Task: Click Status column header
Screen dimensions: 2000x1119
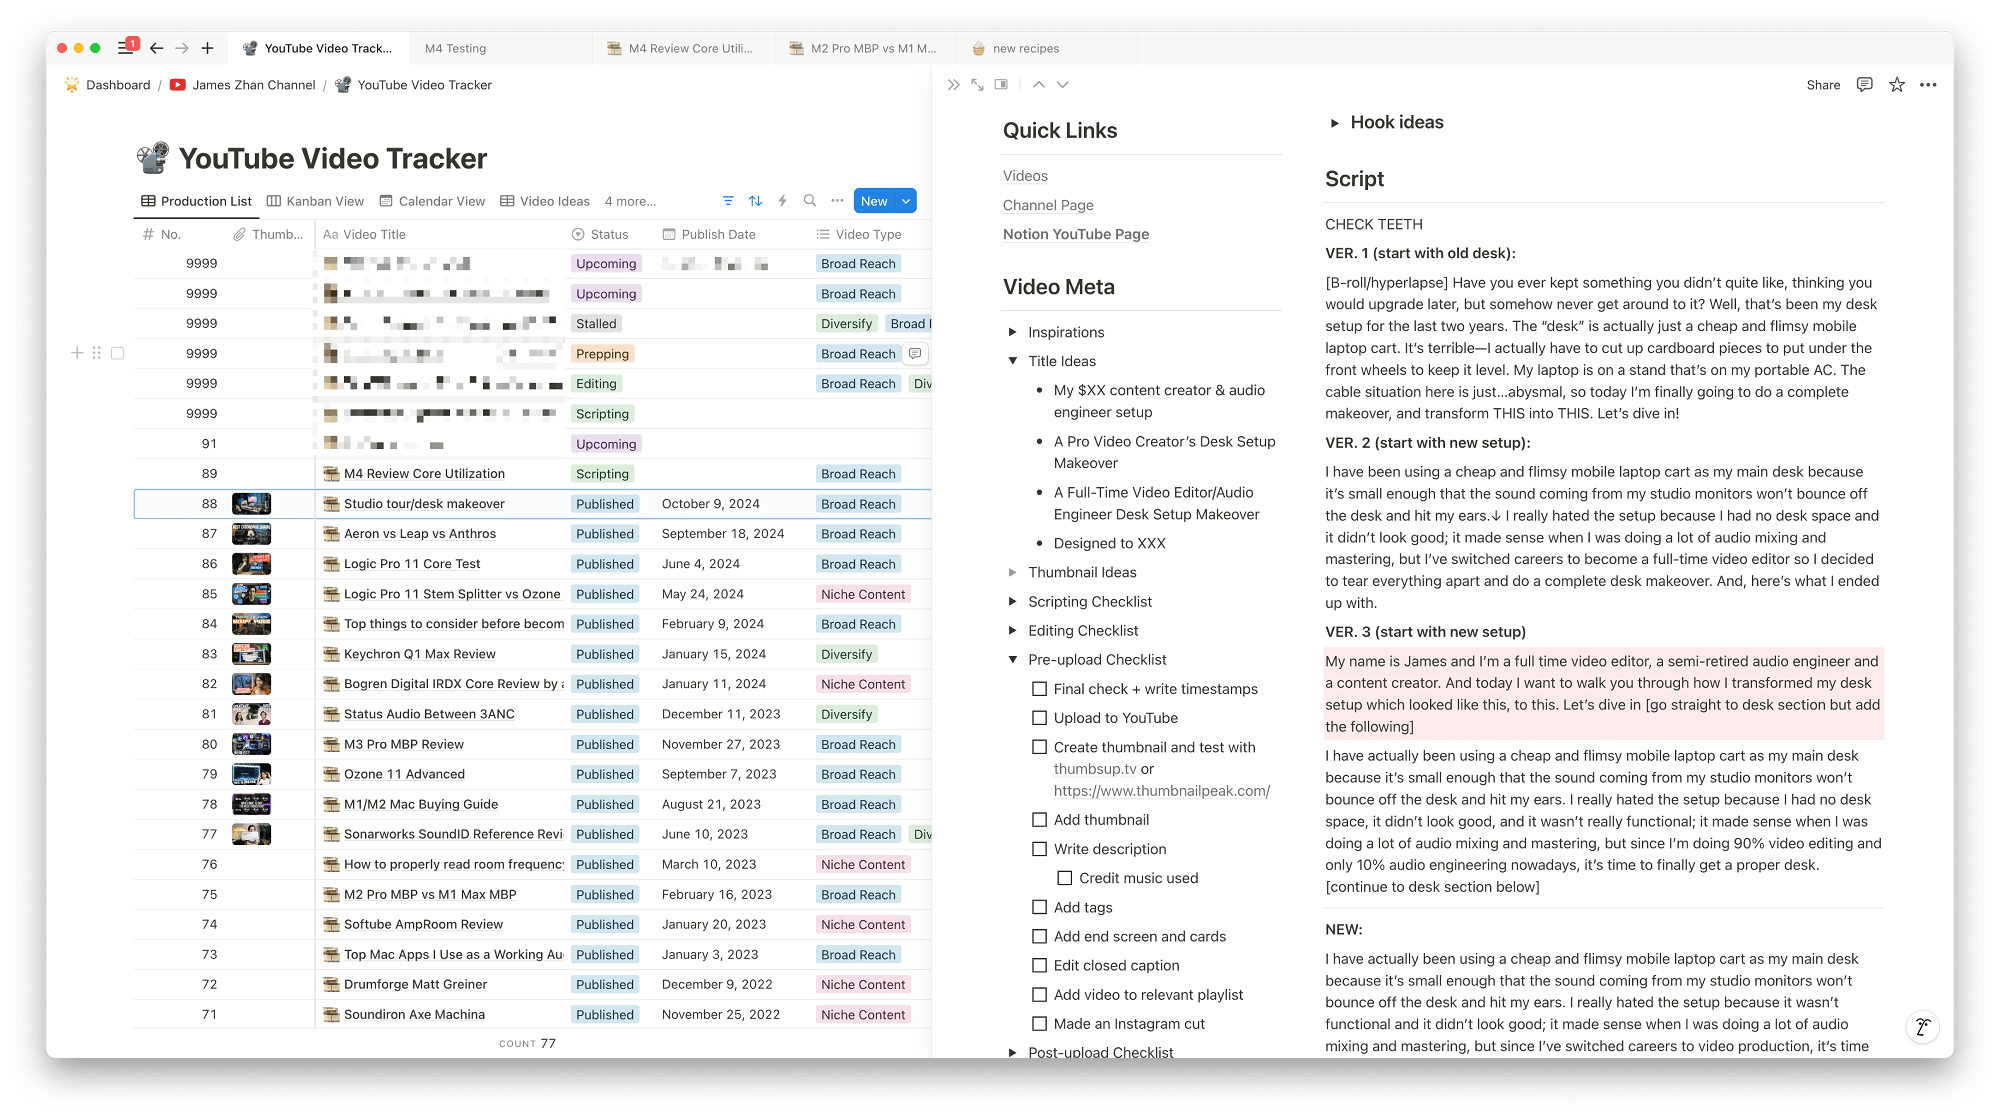Action: pos(609,234)
